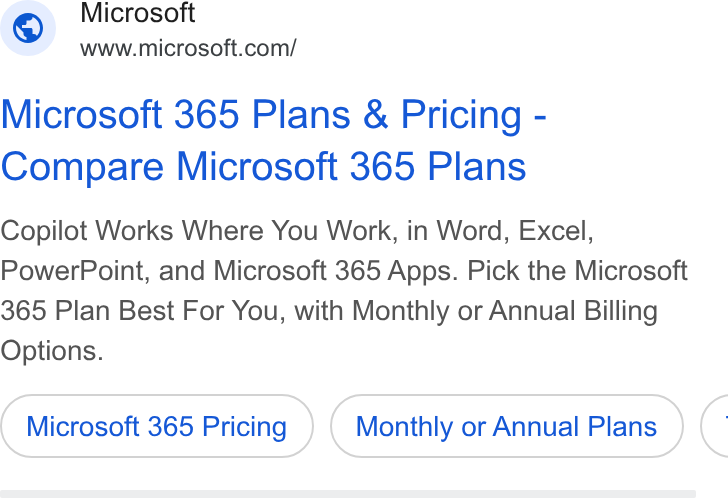Screen dimensions: 728x498
Task: Click the gray bar below the chips
Action: click(348, 494)
